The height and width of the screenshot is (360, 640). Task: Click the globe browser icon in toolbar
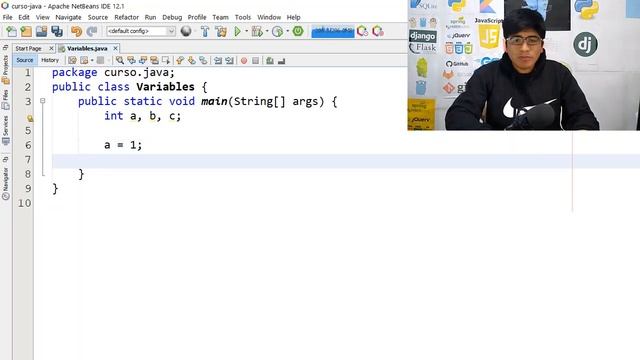186,31
